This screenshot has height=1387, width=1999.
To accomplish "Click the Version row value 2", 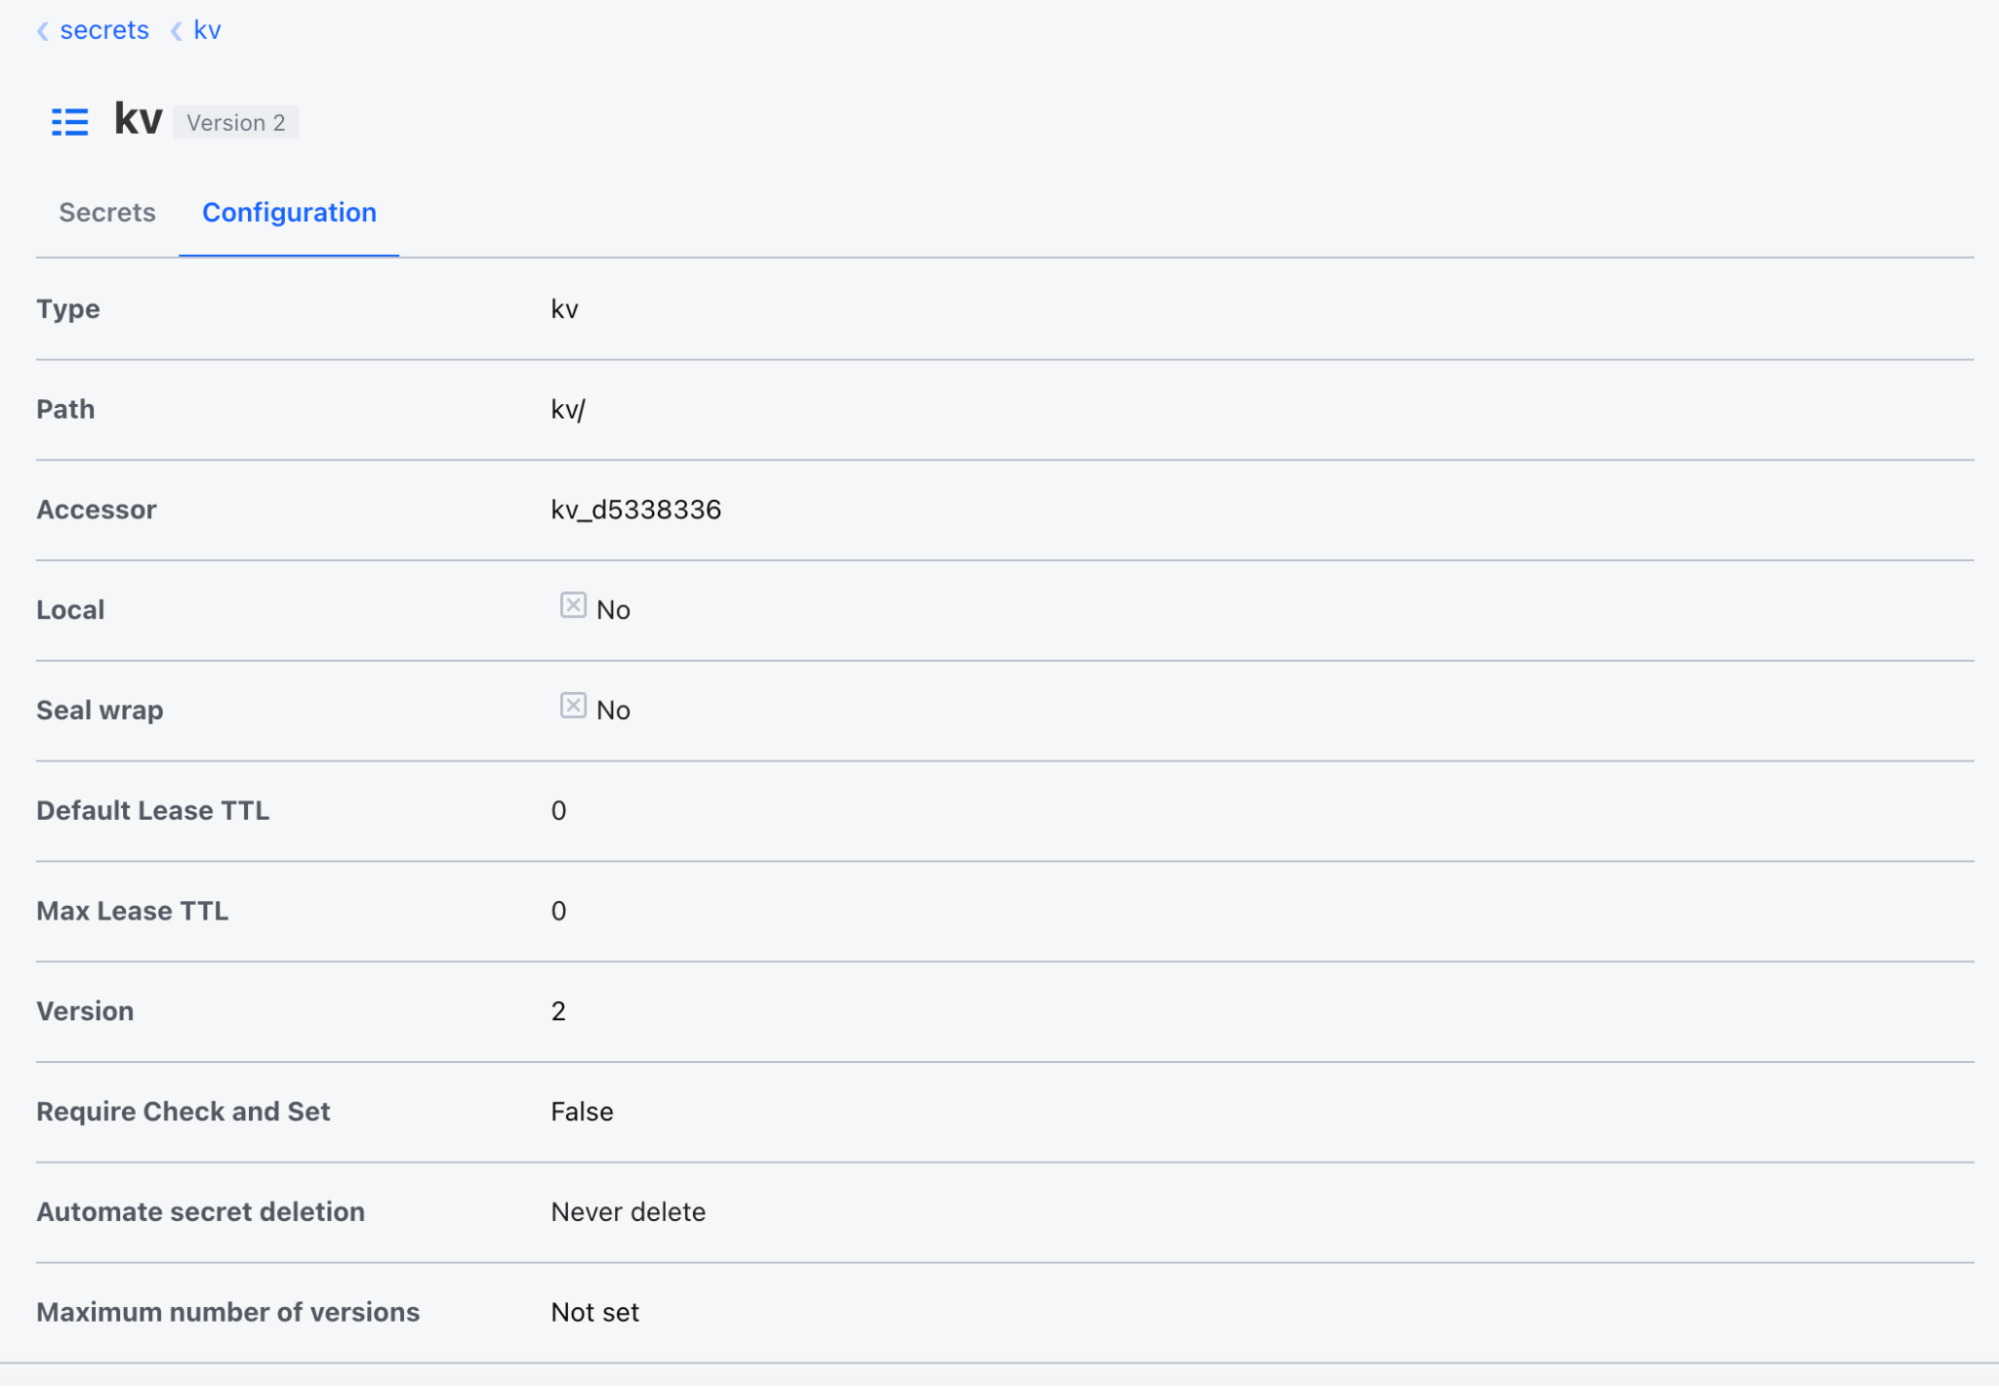I will point(559,1011).
